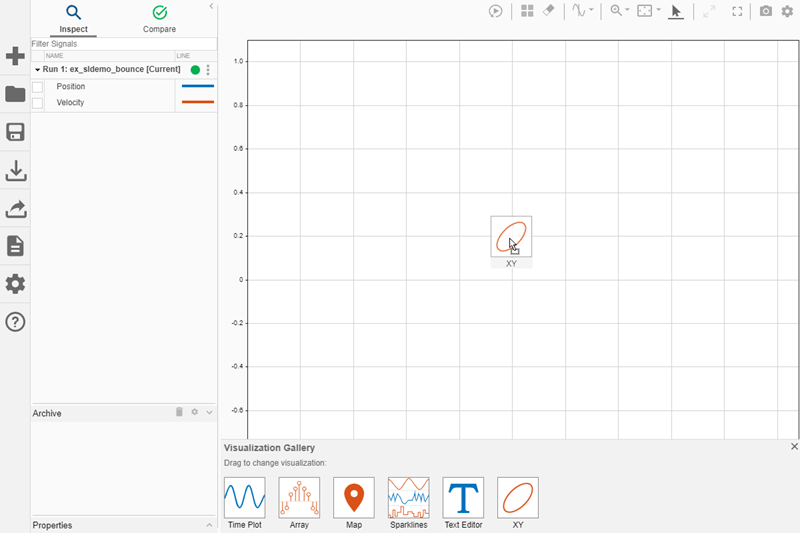Select the Position signal name
800x533 pixels.
(70, 86)
